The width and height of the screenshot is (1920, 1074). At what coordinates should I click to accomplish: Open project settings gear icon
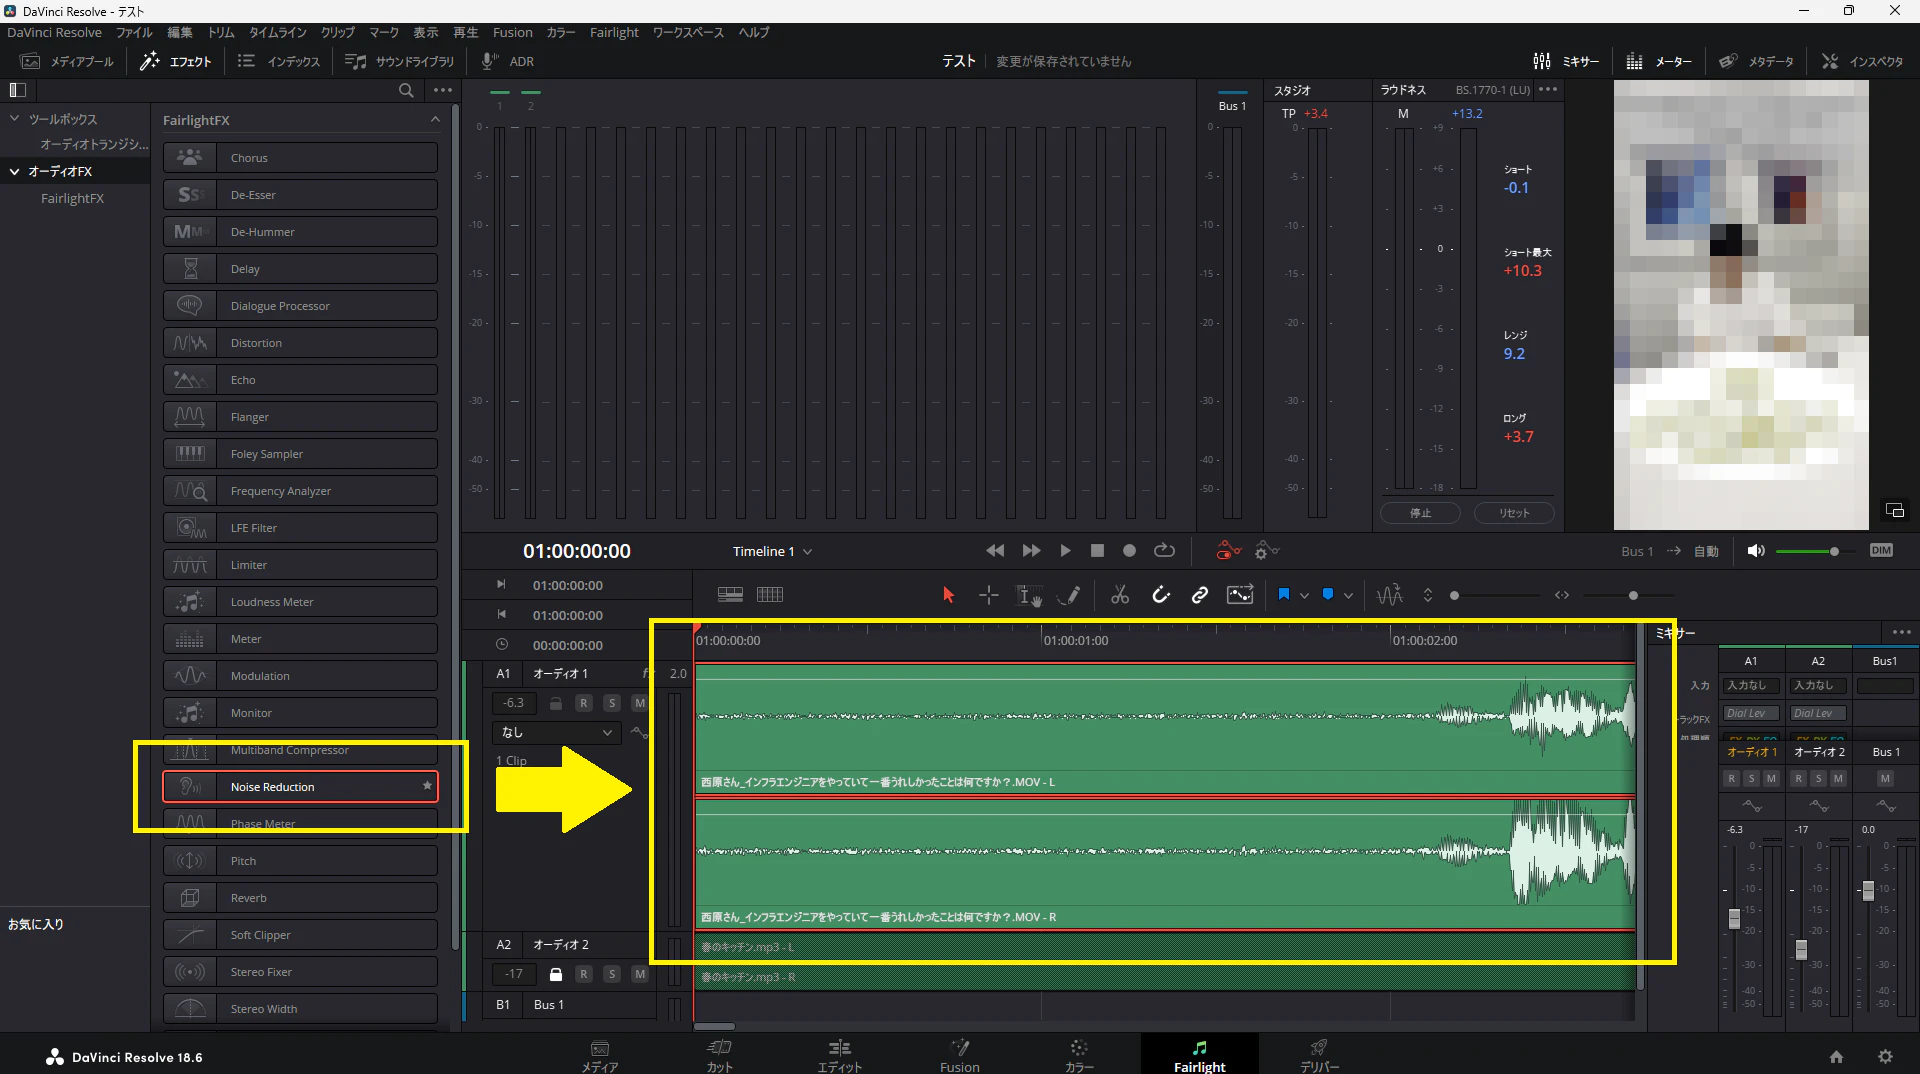(x=1885, y=1056)
